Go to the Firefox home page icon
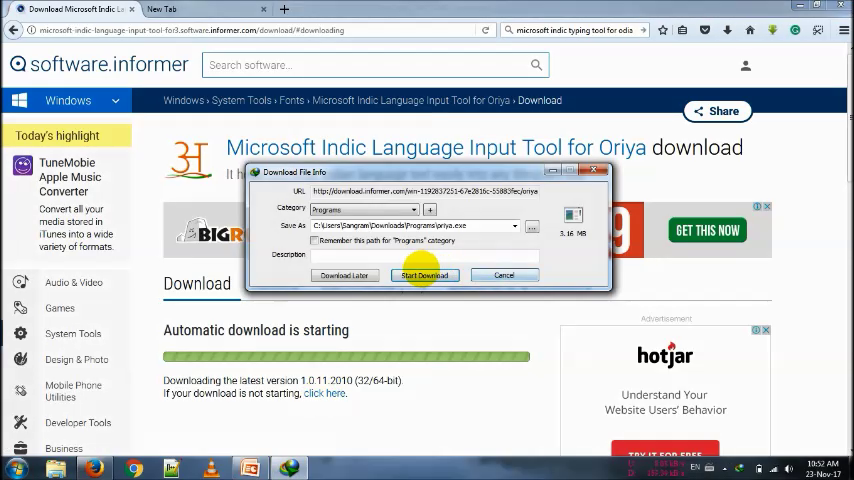 750,31
